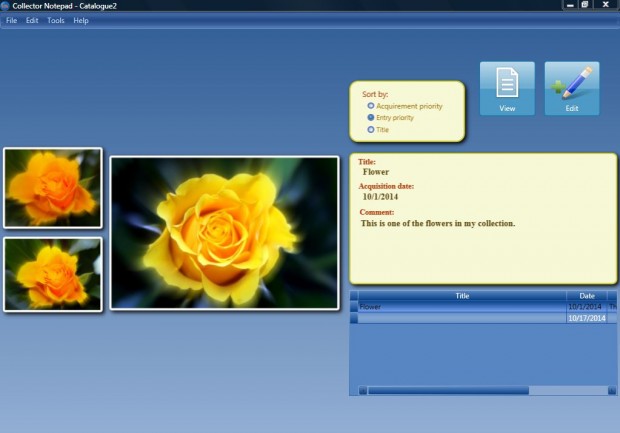The width and height of the screenshot is (620, 433).
Task: Select Entry priority sort option
Action: tap(371, 117)
